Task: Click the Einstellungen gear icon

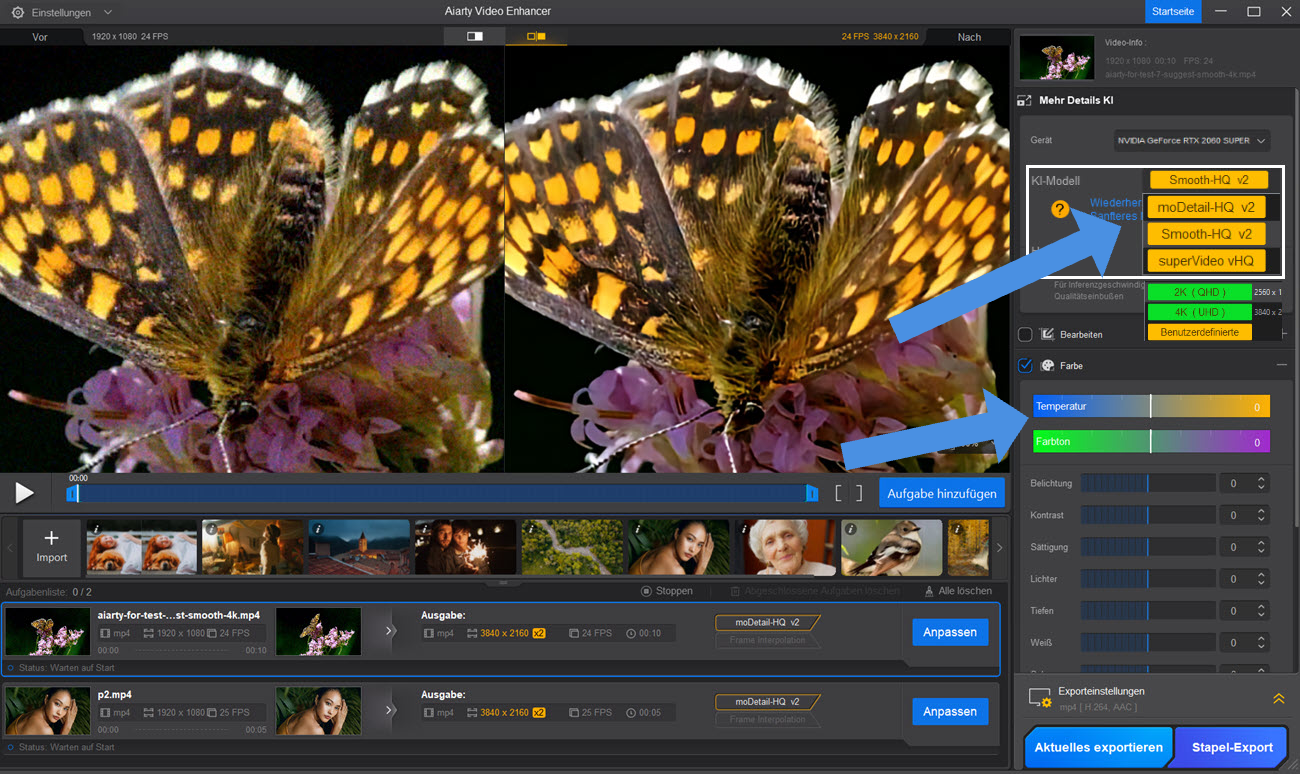Action: pyautogui.click(x=17, y=13)
